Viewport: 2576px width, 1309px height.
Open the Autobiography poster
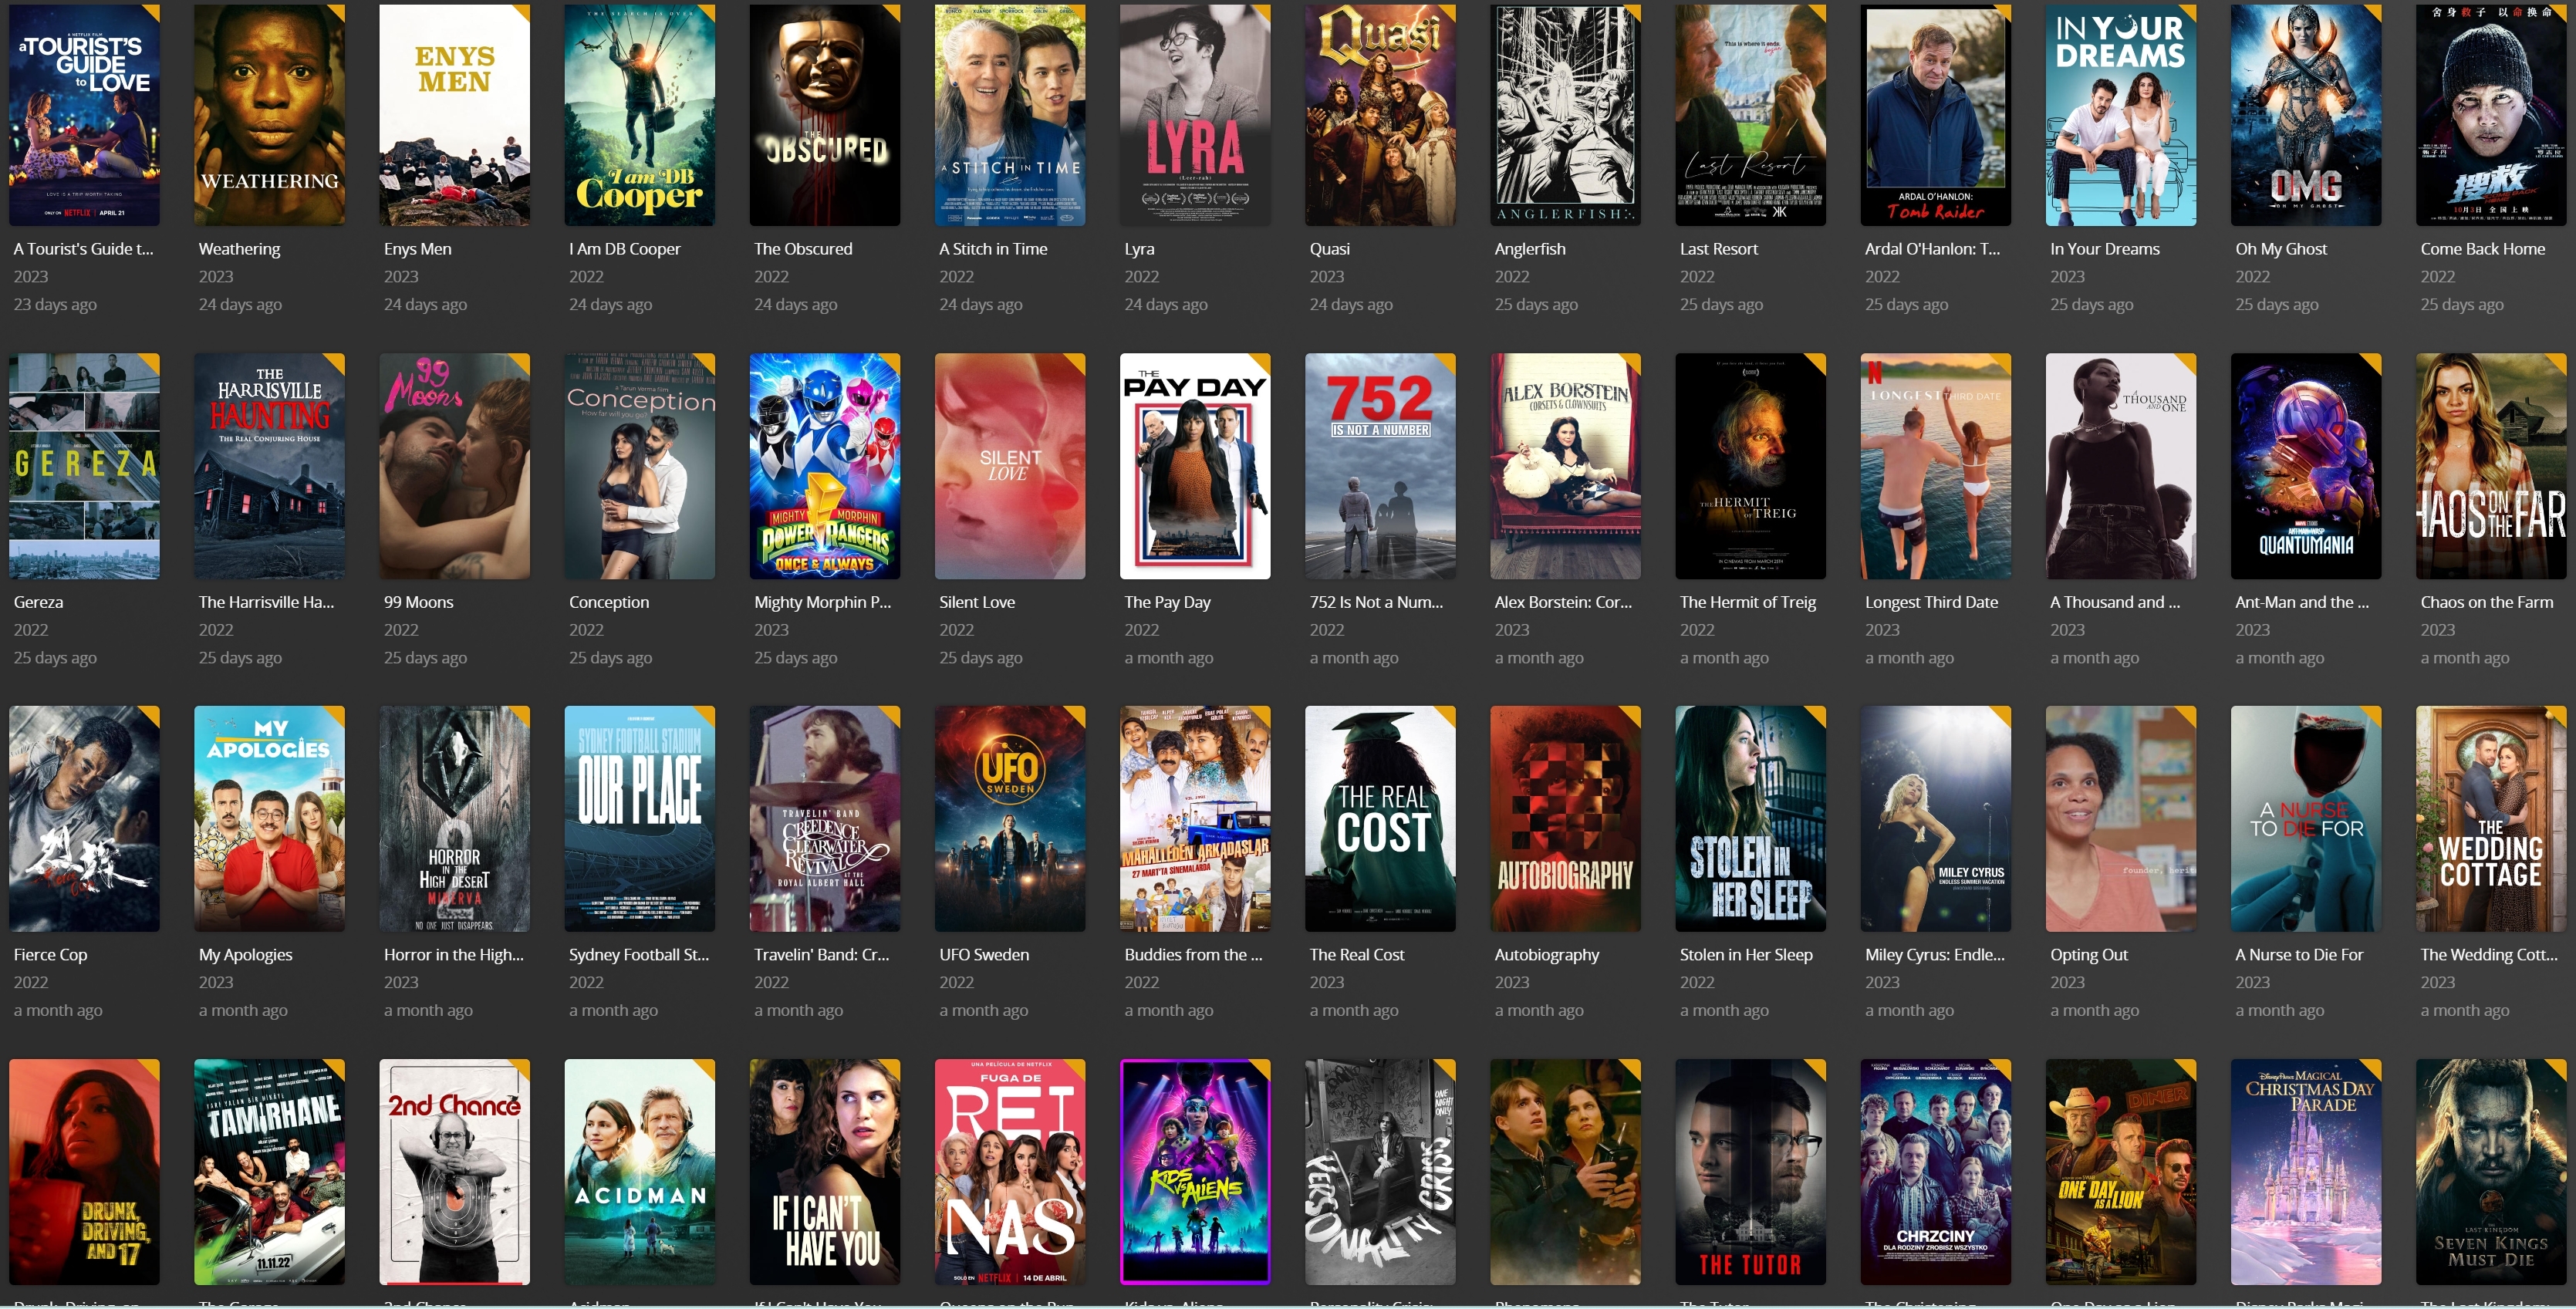point(1565,819)
